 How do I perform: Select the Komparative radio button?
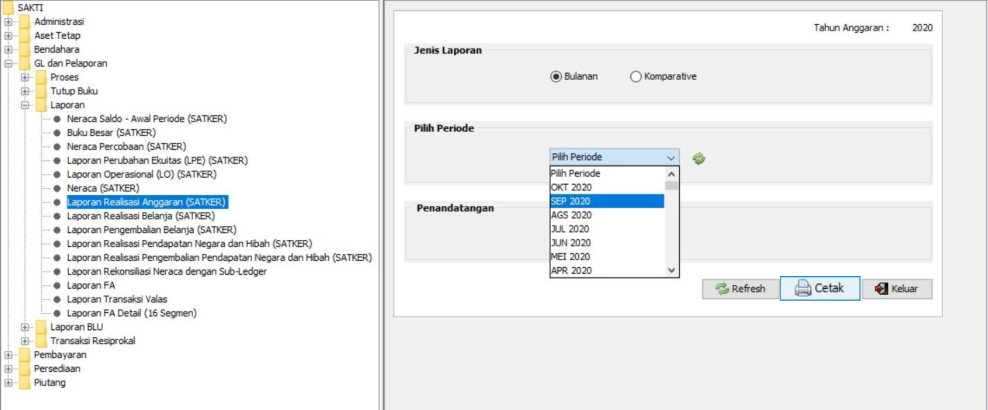pyautogui.click(x=636, y=77)
